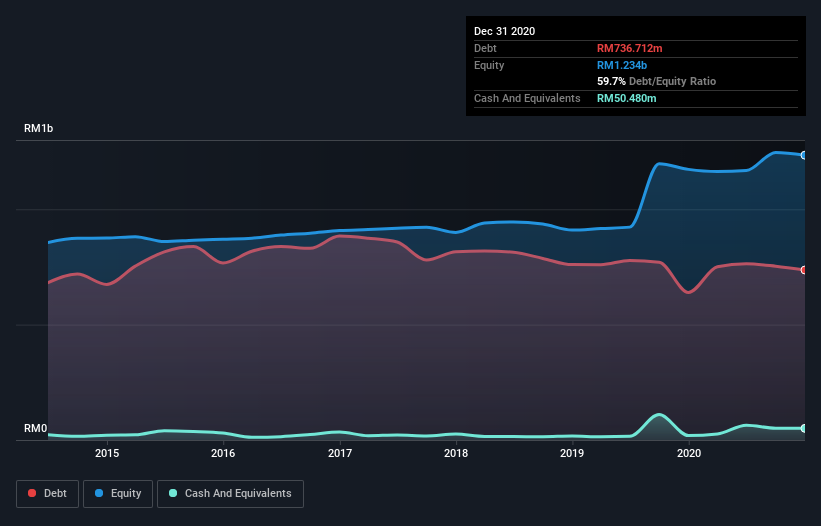
Task: Click the Dec 31 2020 tooltip date
Action: [x=504, y=31]
